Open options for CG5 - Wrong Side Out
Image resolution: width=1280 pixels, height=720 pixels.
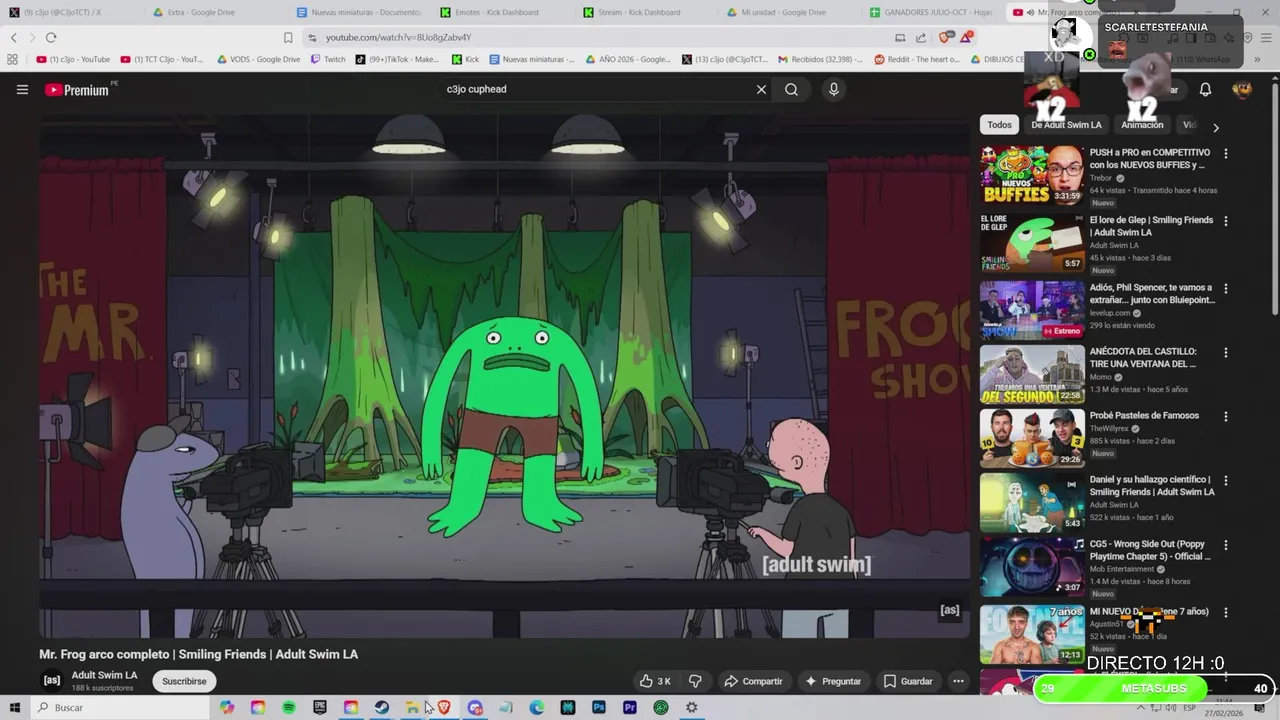pyautogui.click(x=1226, y=546)
